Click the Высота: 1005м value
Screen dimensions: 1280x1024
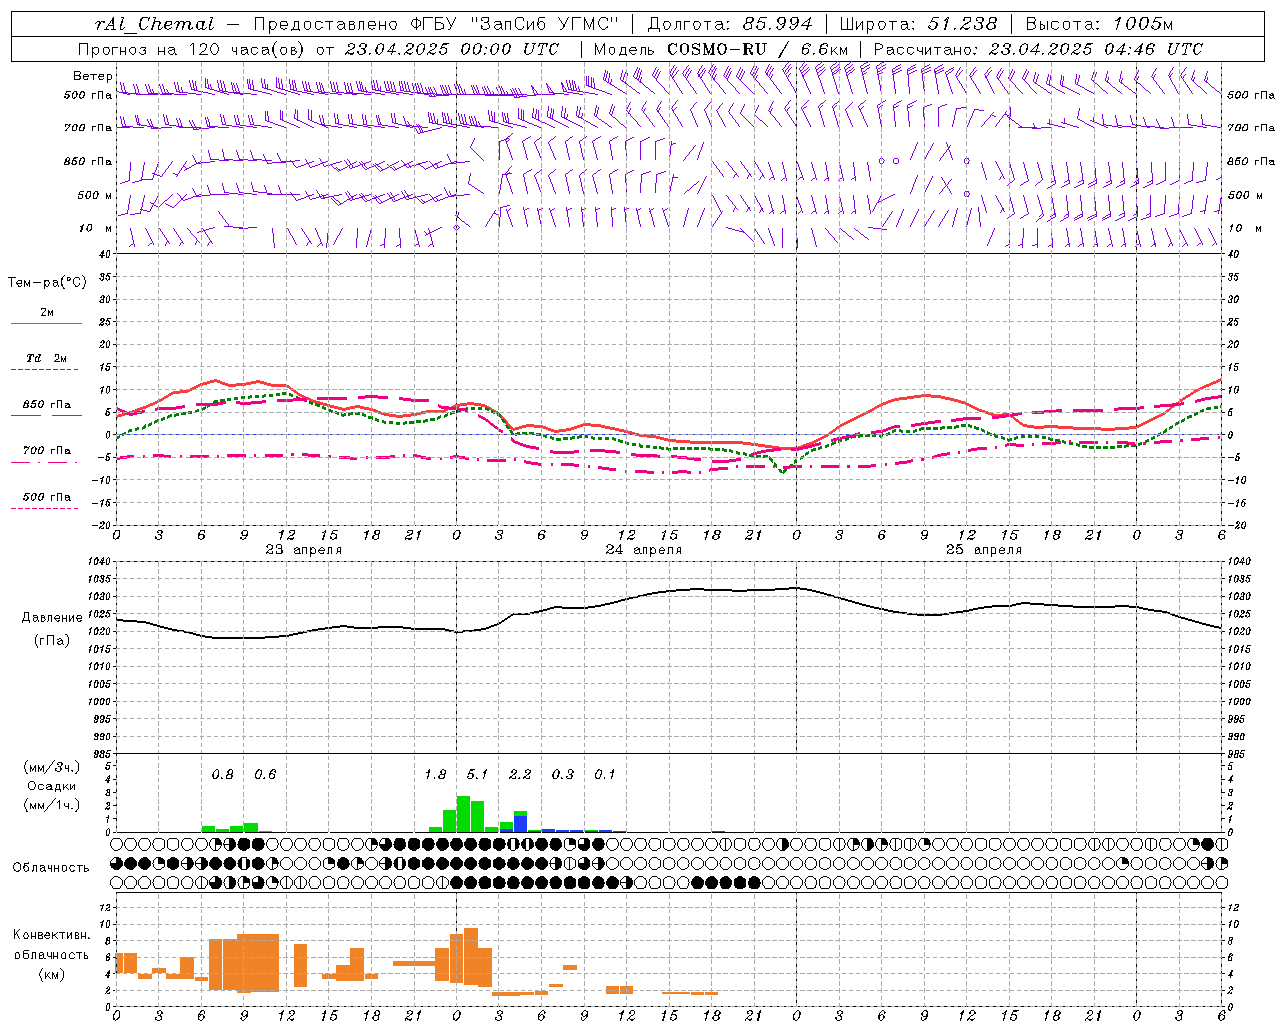pos(1099,24)
